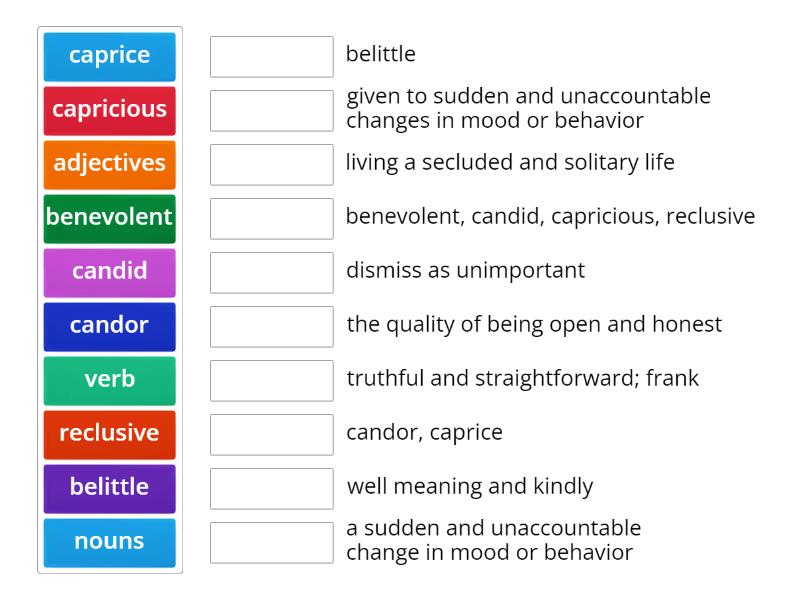The height and width of the screenshot is (600, 800).
Task: Pick the teal 'verb' tile
Action: (x=110, y=381)
